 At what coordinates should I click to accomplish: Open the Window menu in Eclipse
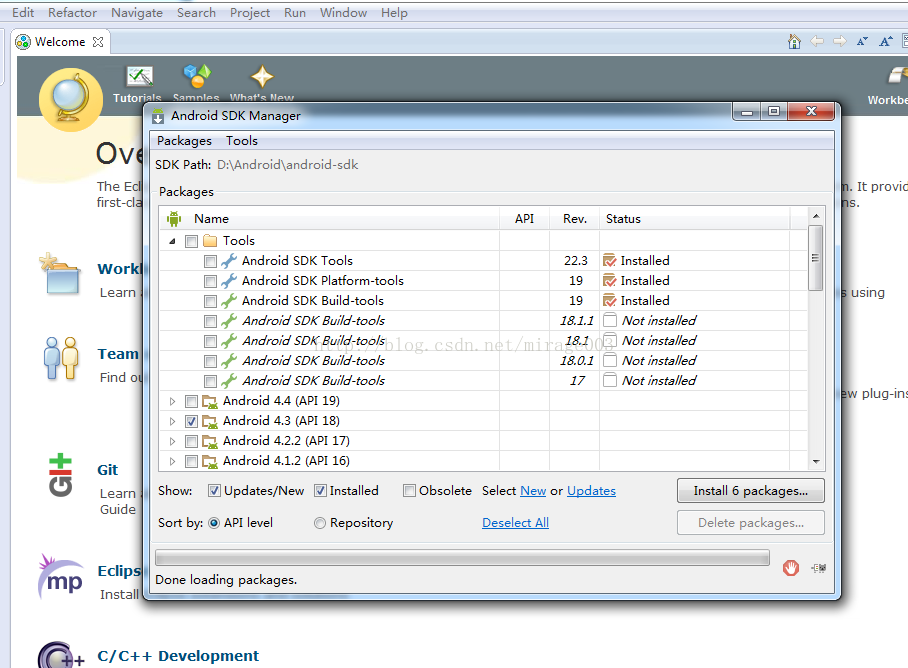[x=343, y=13]
